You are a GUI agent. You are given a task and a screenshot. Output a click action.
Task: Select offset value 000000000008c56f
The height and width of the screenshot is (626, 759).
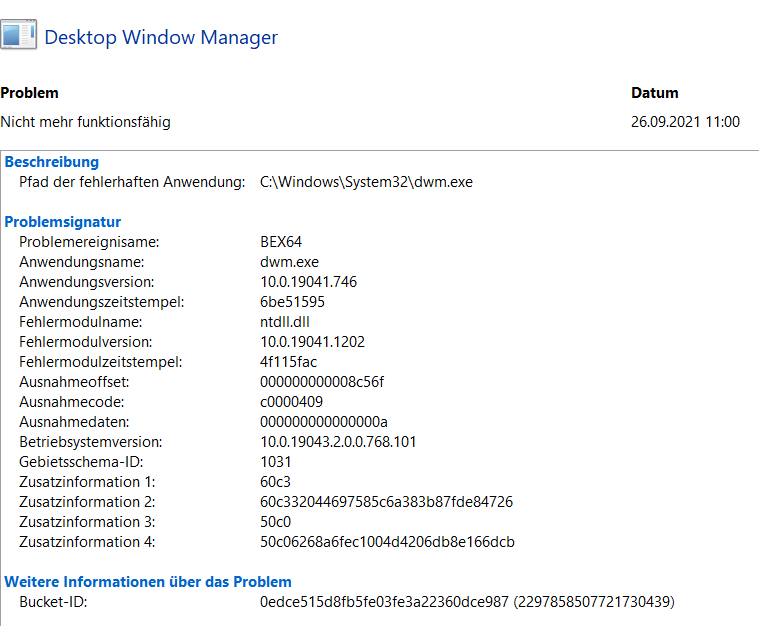click(x=322, y=382)
